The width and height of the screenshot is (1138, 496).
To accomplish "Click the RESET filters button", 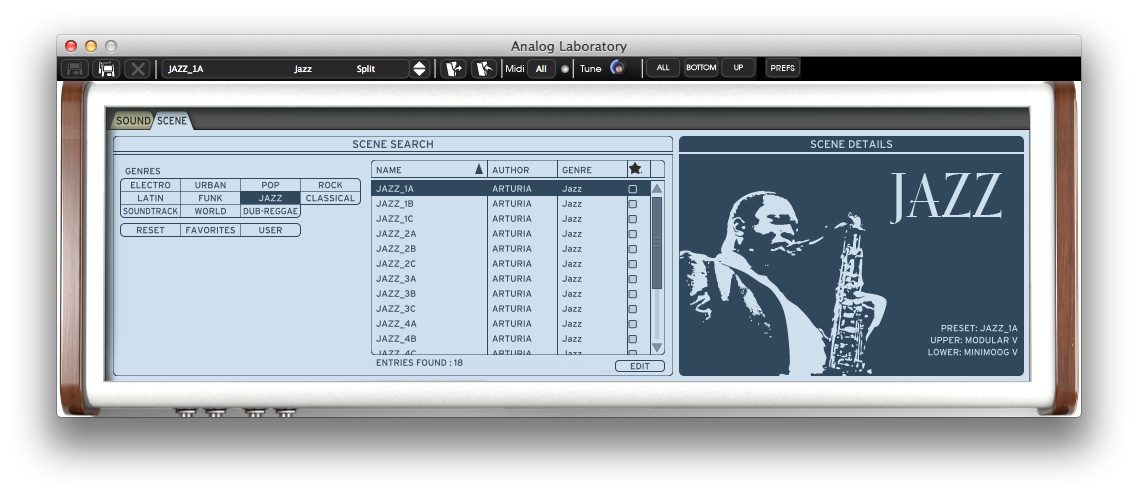I will 150,230.
